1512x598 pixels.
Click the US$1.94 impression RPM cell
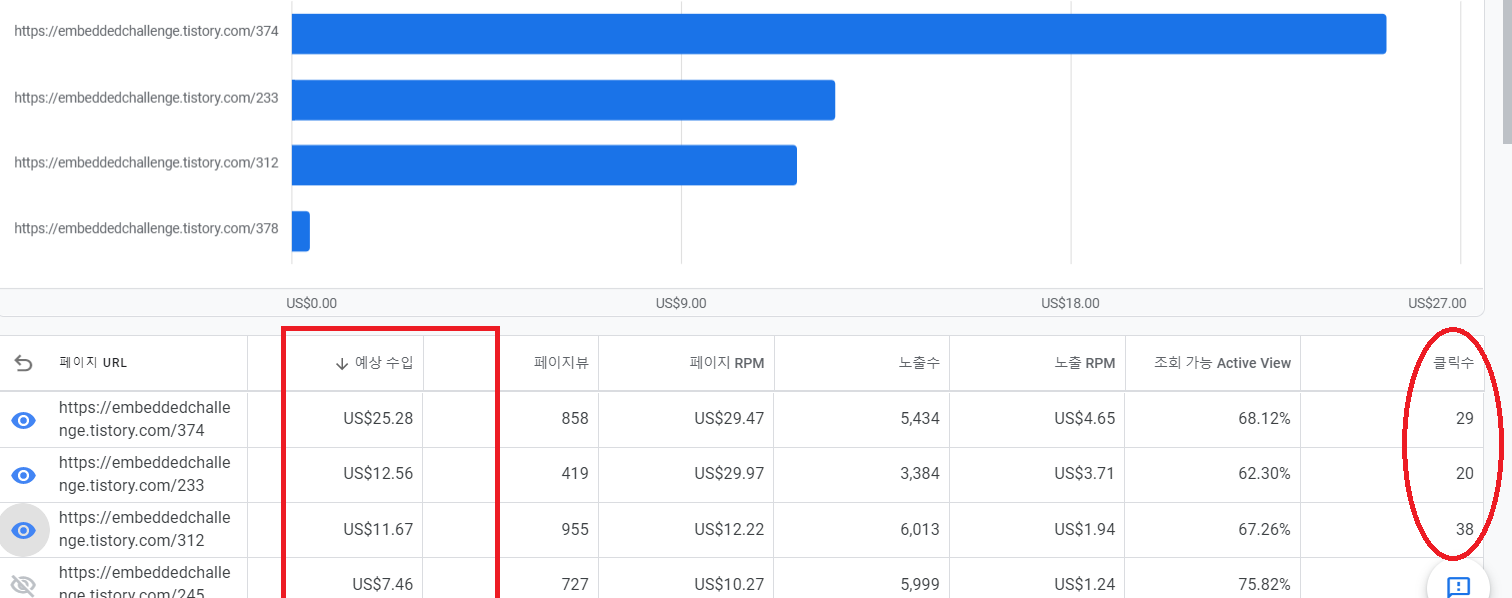(1084, 530)
